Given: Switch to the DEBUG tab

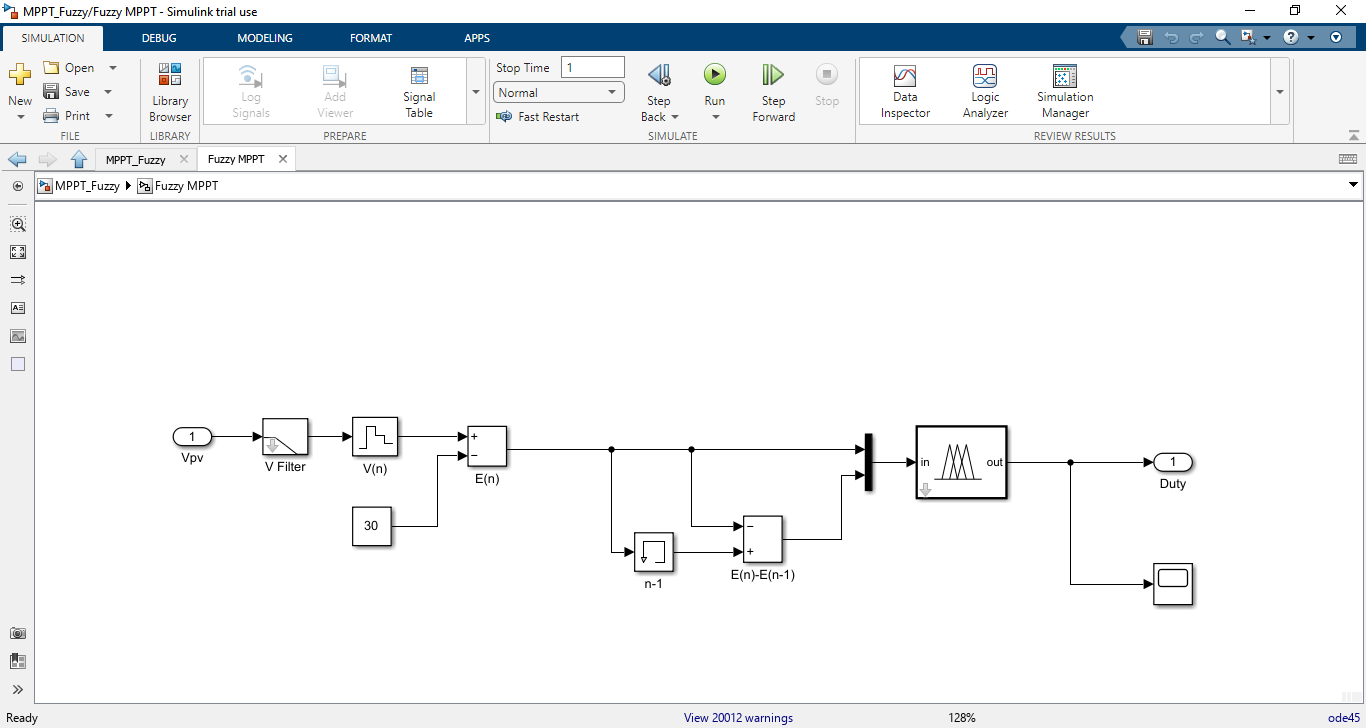Looking at the screenshot, I should [x=159, y=38].
